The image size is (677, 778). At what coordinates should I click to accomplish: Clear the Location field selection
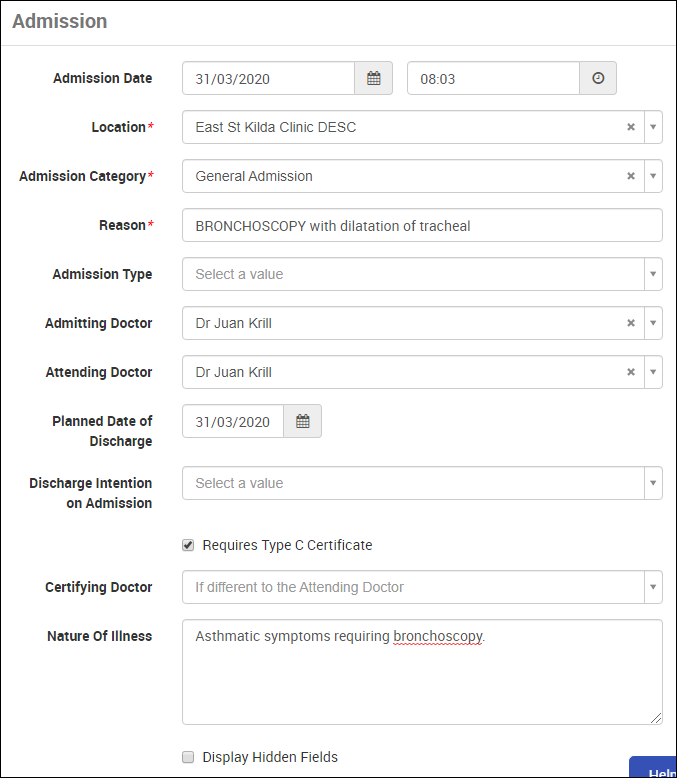[630, 127]
